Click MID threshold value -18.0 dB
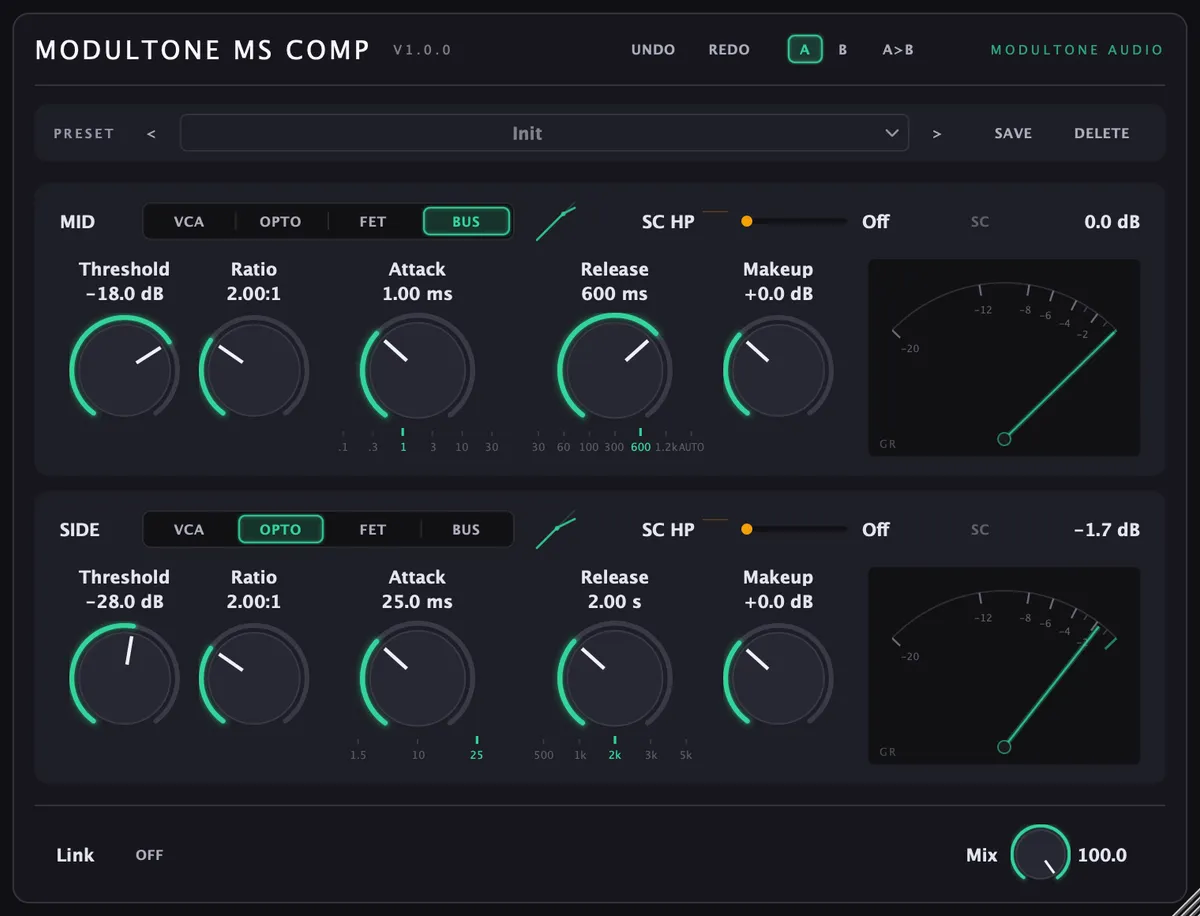The image size is (1200, 916). coord(124,294)
